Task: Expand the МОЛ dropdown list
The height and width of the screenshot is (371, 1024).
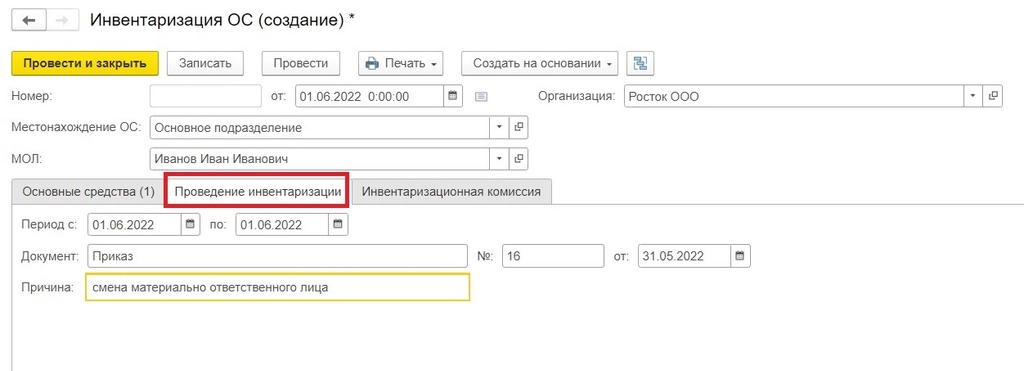Action: [x=500, y=159]
